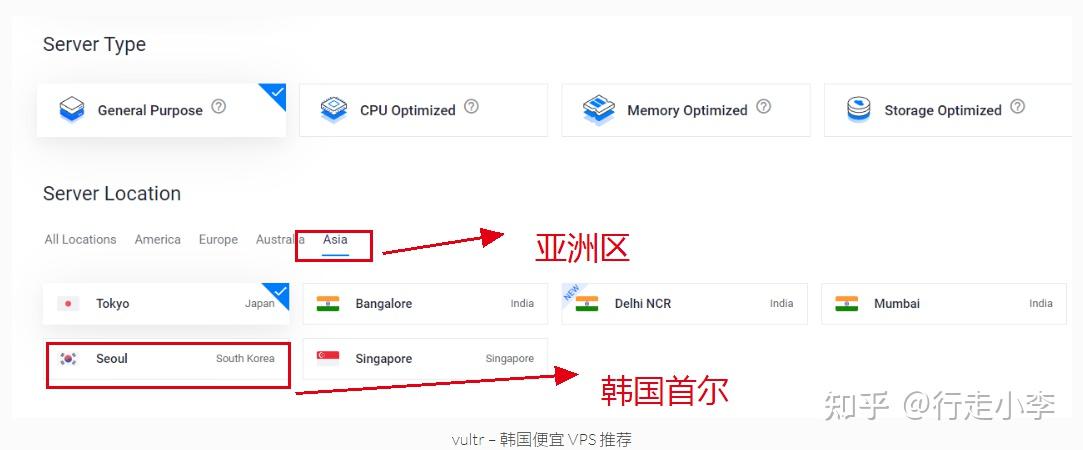This screenshot has width=1083, height=450.
Task: Toggle the General Purpose selected checkmark
Action: click(274, 95)
